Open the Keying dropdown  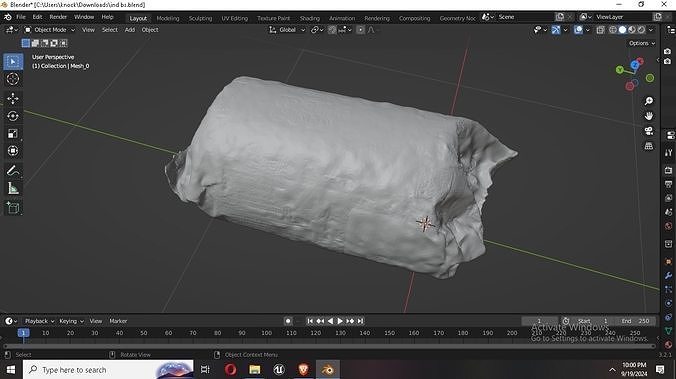pos(71,321)
